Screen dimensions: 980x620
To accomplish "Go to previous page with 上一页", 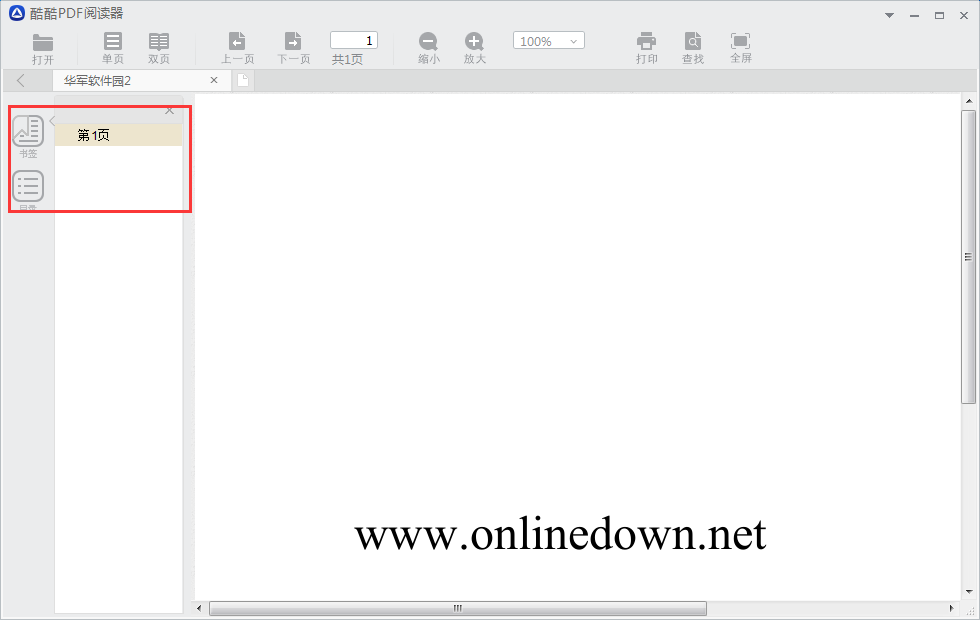I will 238,48.
